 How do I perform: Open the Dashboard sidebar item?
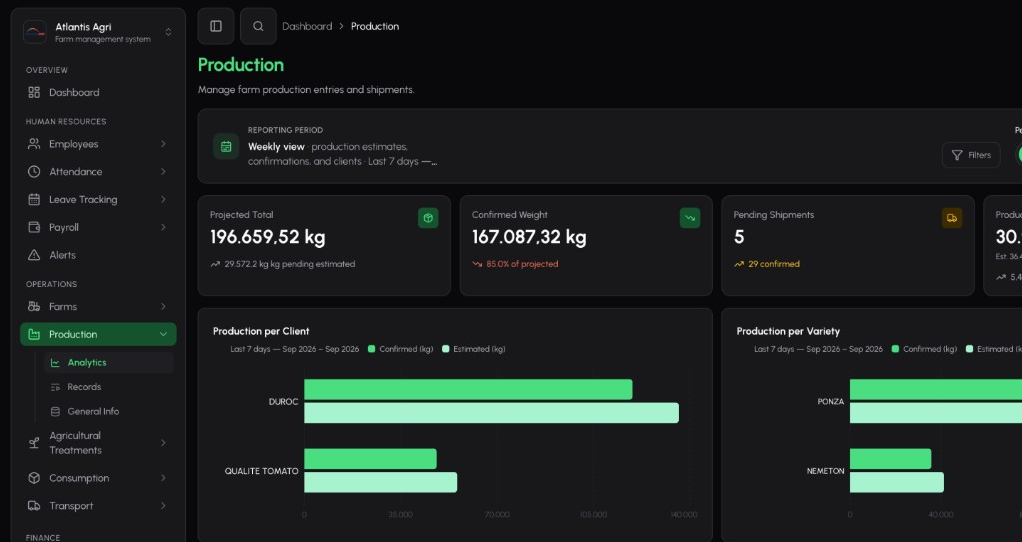click(x=98, y=93)
